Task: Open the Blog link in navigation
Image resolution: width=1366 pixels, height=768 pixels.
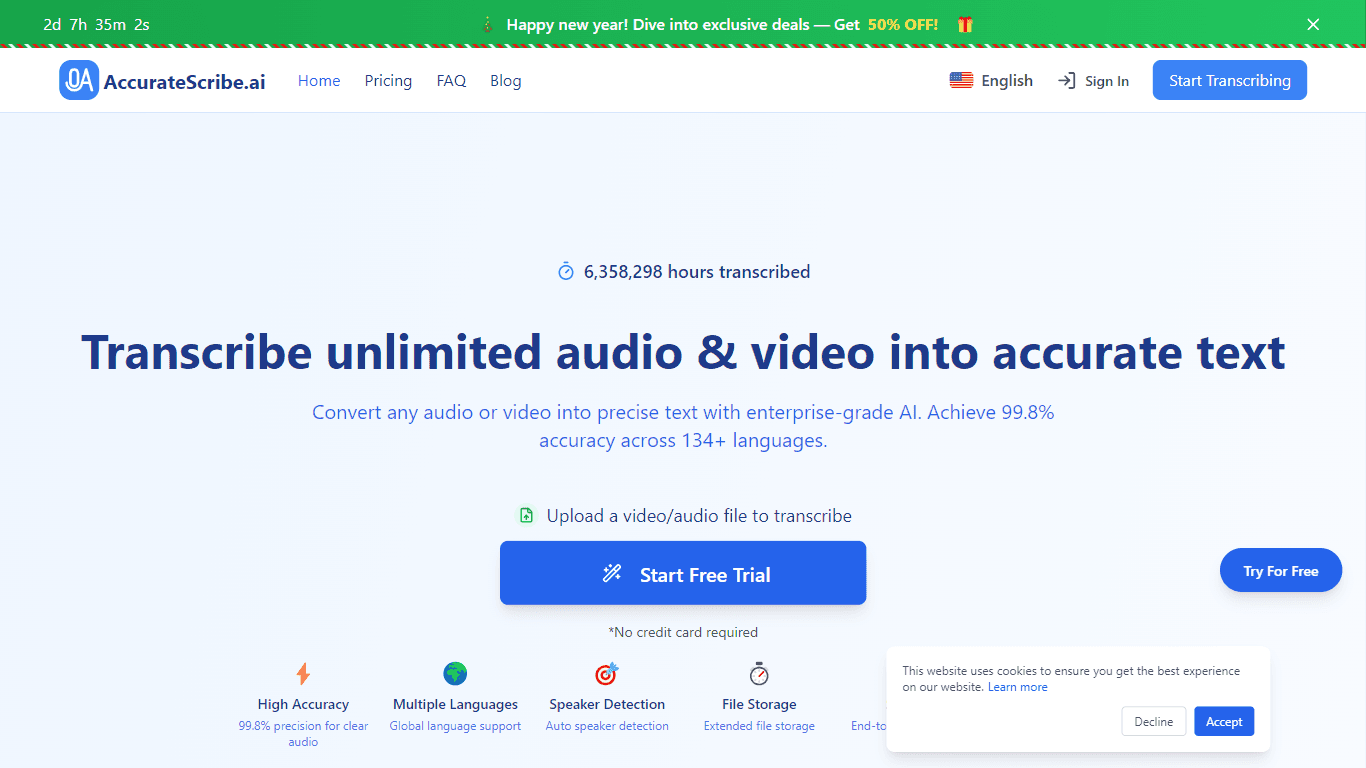Action: click(x=506, y=80)
